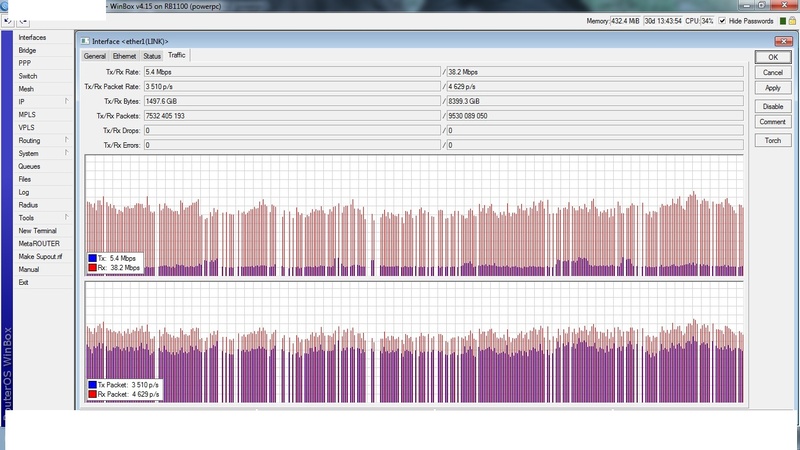The width and height of the screenshot is (800, 450).
Task: Open the Mesh menu
Action: tap(26, 88)
